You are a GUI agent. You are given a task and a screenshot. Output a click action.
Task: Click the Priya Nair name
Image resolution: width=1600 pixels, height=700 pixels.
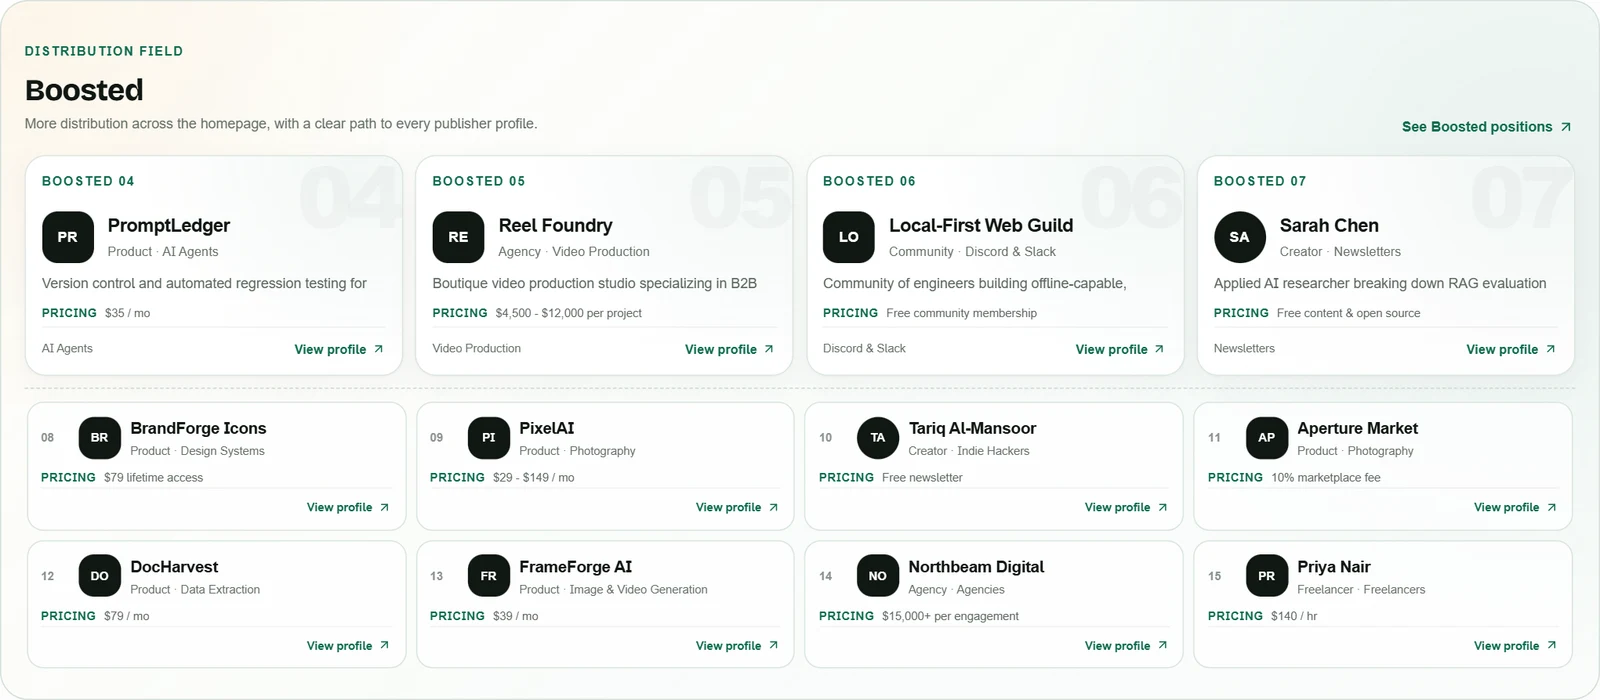pyautogui.click(x=1334, y=567)
